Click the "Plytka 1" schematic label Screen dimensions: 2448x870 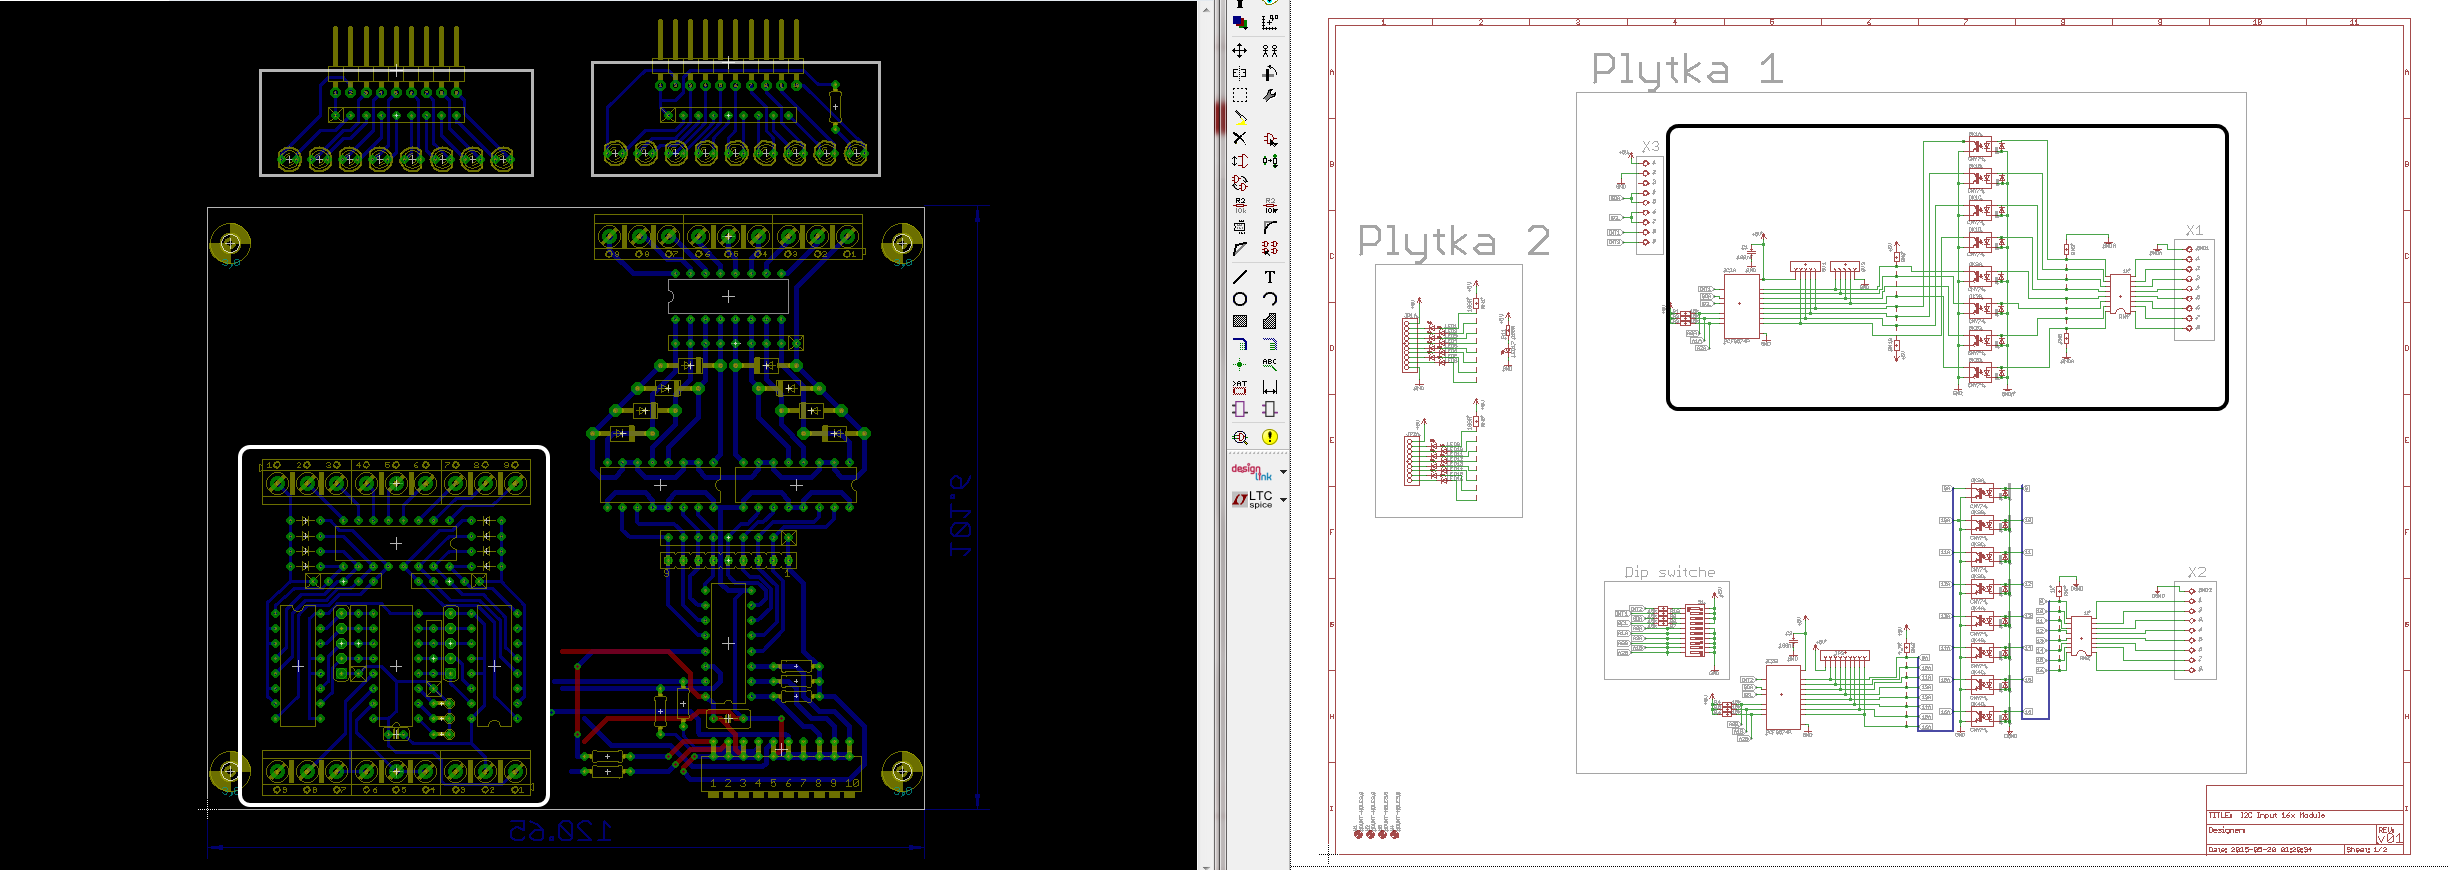tap(1687, 70)
